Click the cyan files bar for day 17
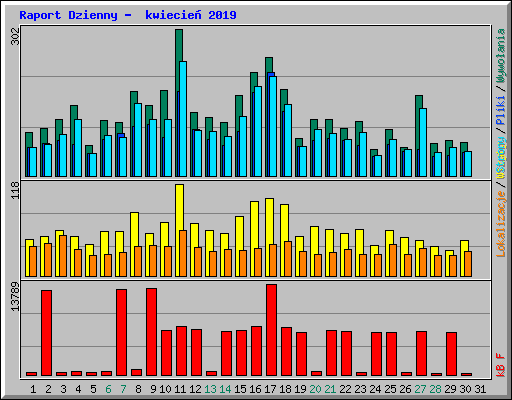Screen dimensions: 512x400 (273, 127)
